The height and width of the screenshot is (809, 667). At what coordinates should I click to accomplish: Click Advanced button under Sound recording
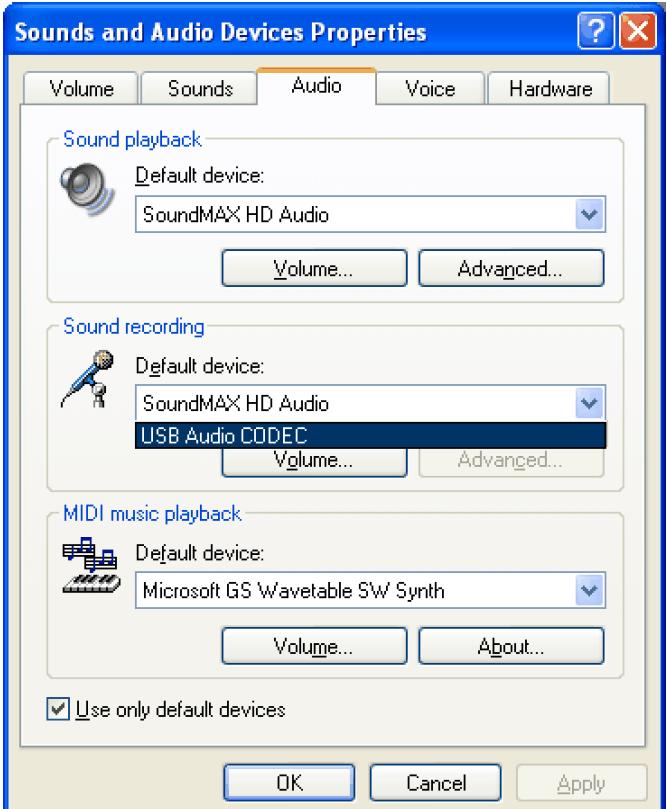coord(511,461)
